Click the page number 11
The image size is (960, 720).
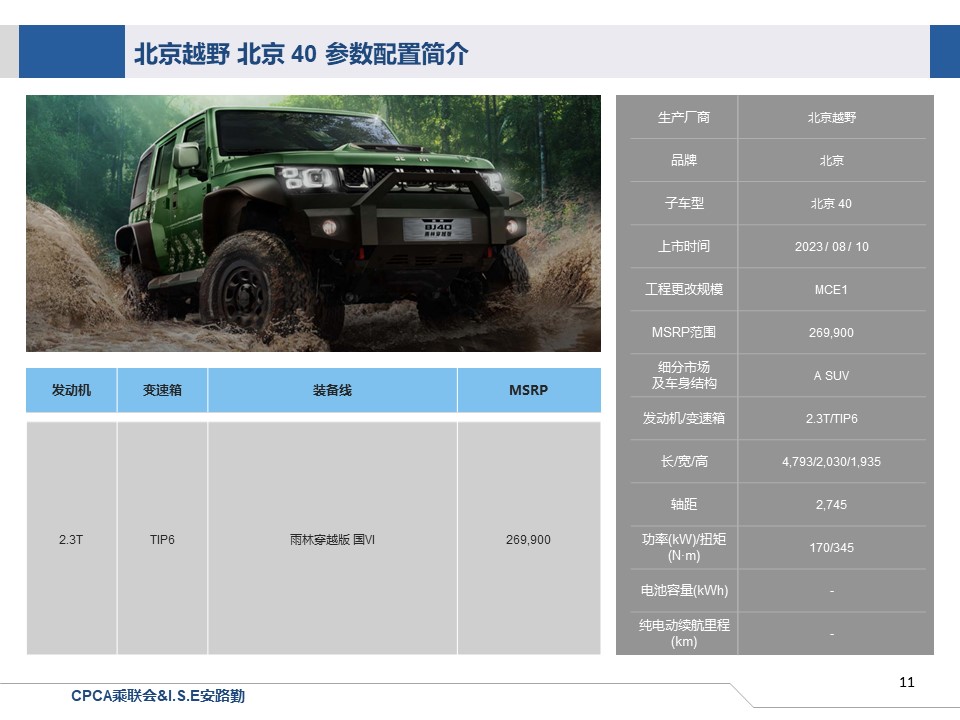pos(907,682)
